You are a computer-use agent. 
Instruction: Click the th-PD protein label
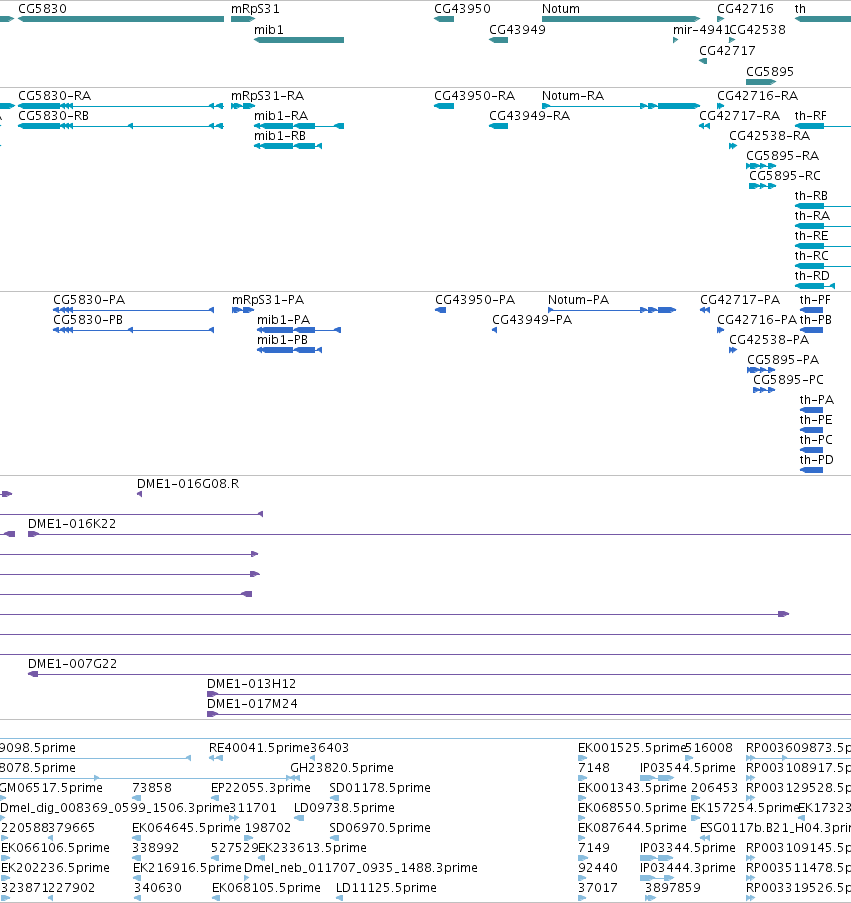[x=816, y=460]
